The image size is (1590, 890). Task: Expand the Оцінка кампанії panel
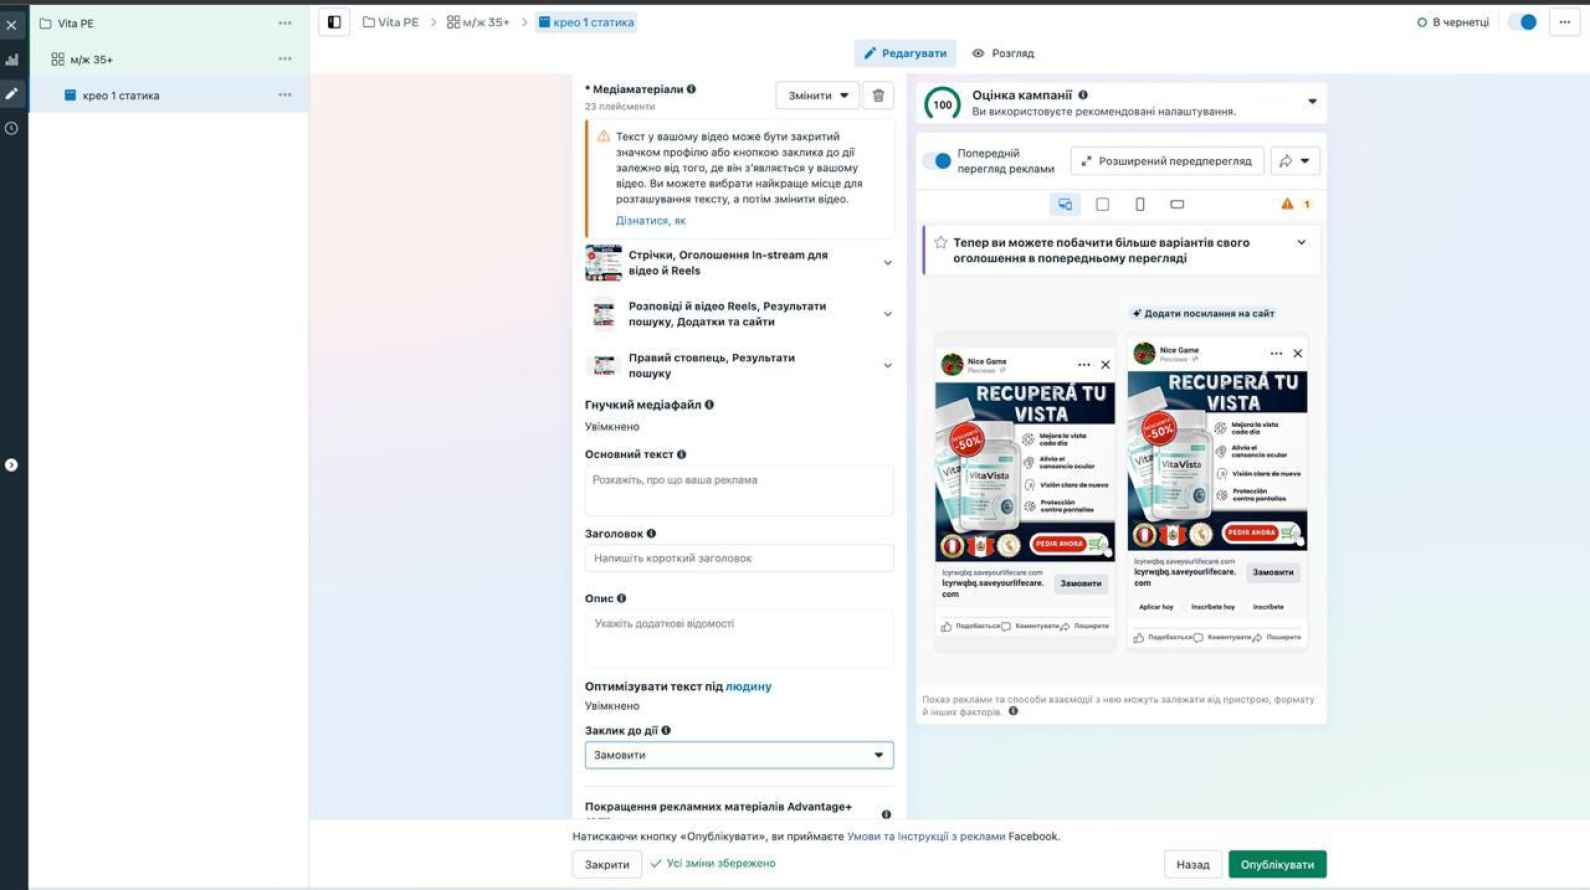click(1312, 102)
